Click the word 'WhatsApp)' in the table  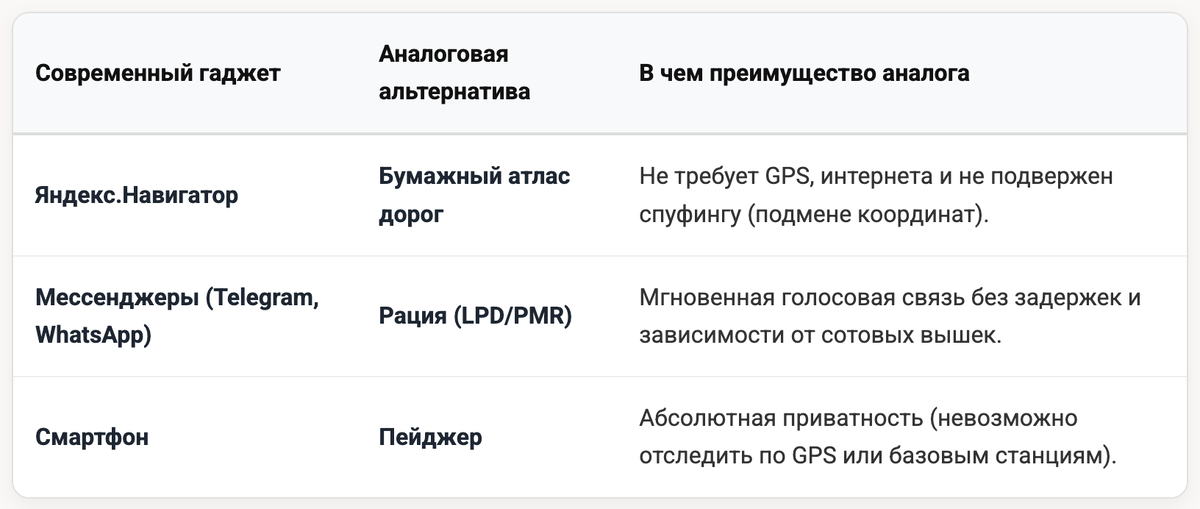pyautogui.click(x=93, y=335)
